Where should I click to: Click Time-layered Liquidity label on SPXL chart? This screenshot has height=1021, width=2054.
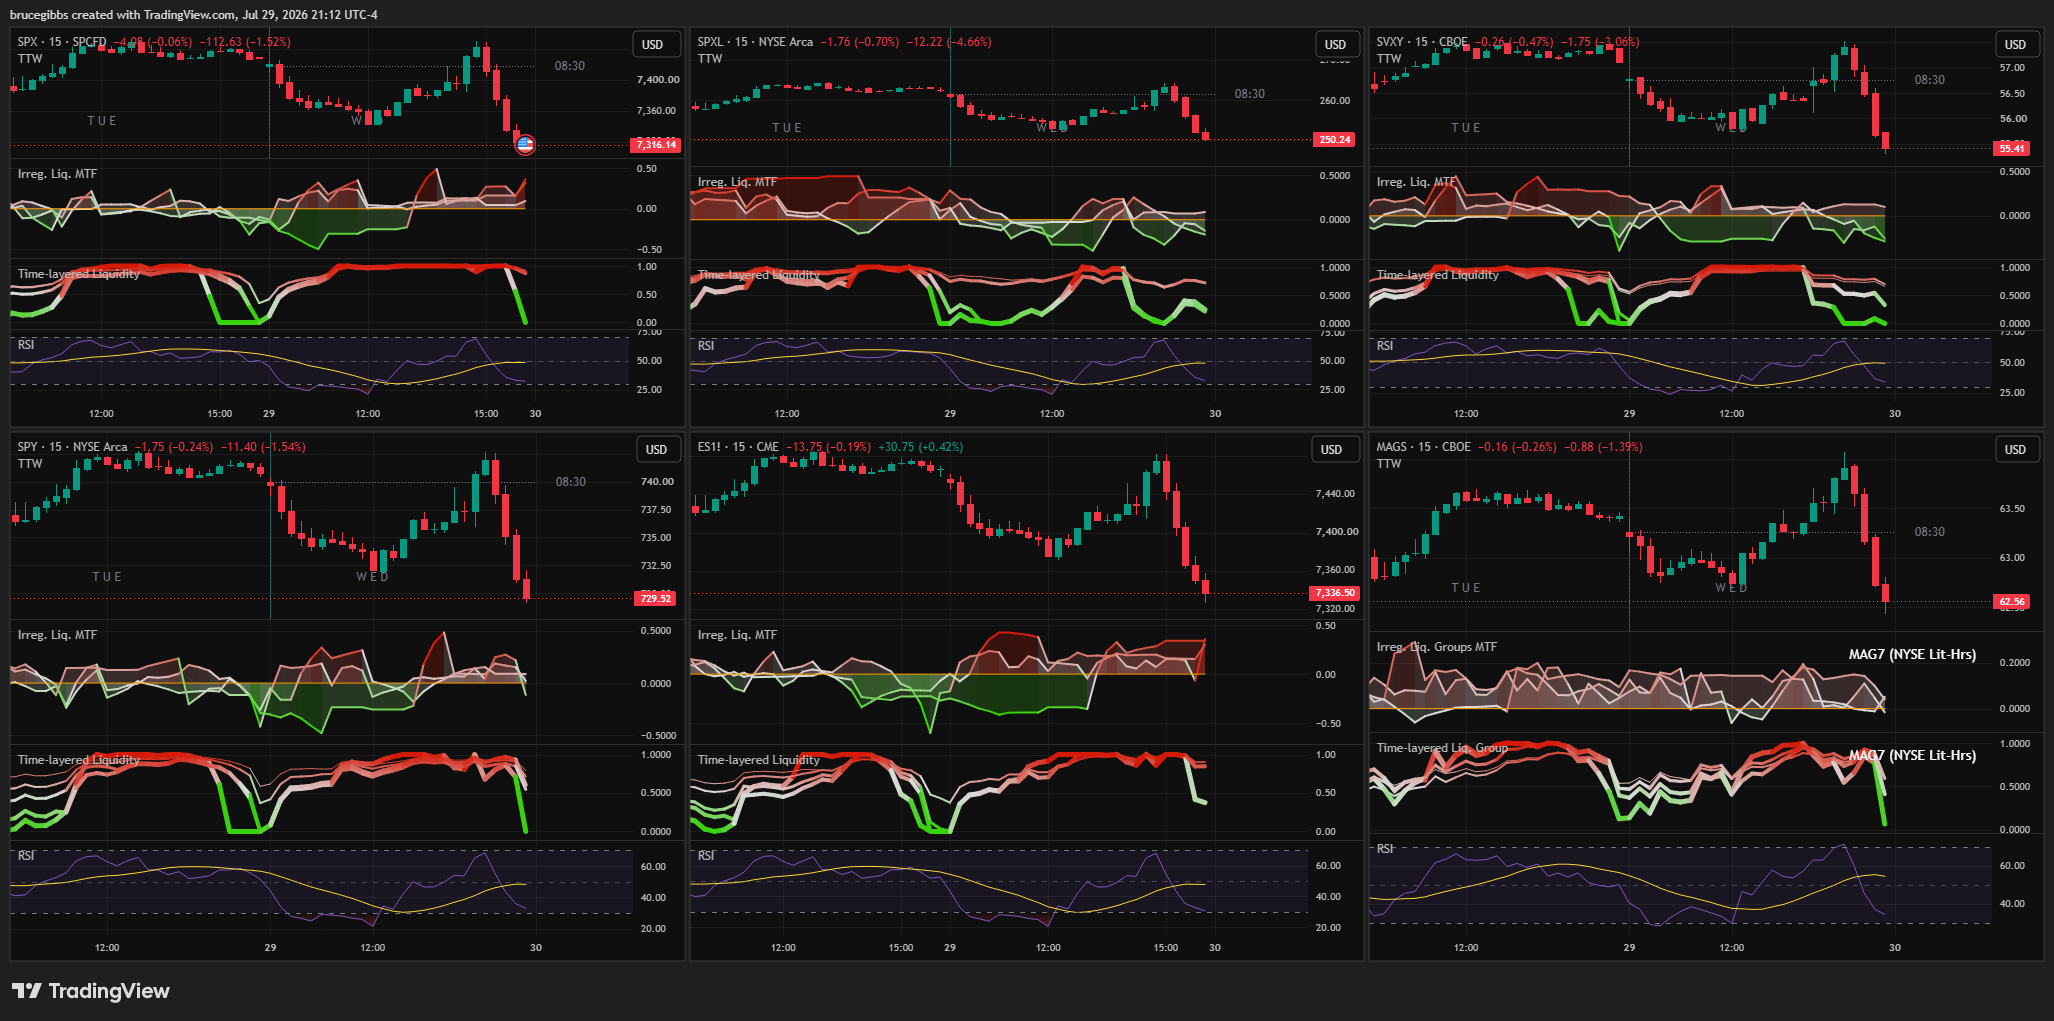tap(758, 275)
